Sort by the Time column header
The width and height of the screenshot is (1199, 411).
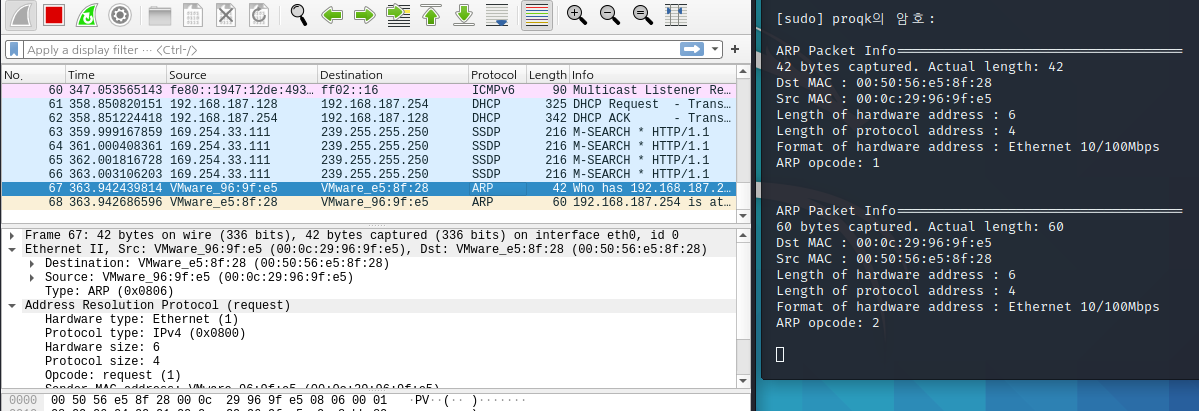click(115, 75)
